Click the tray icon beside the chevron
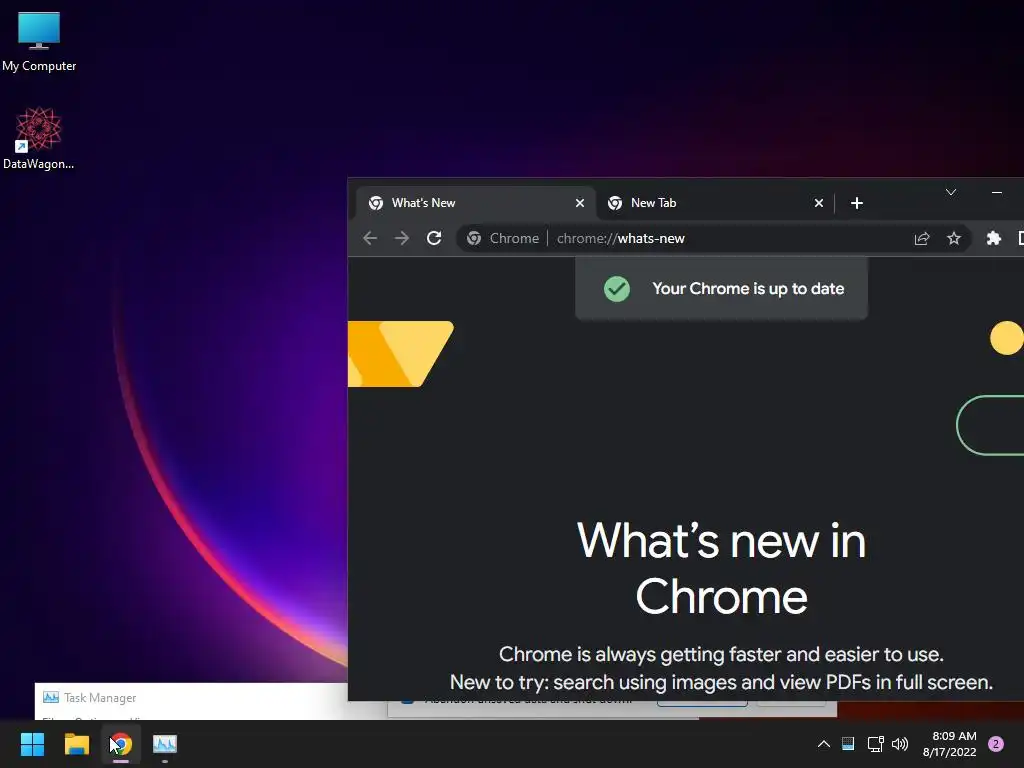1024x768 pixels. [848, 744]
